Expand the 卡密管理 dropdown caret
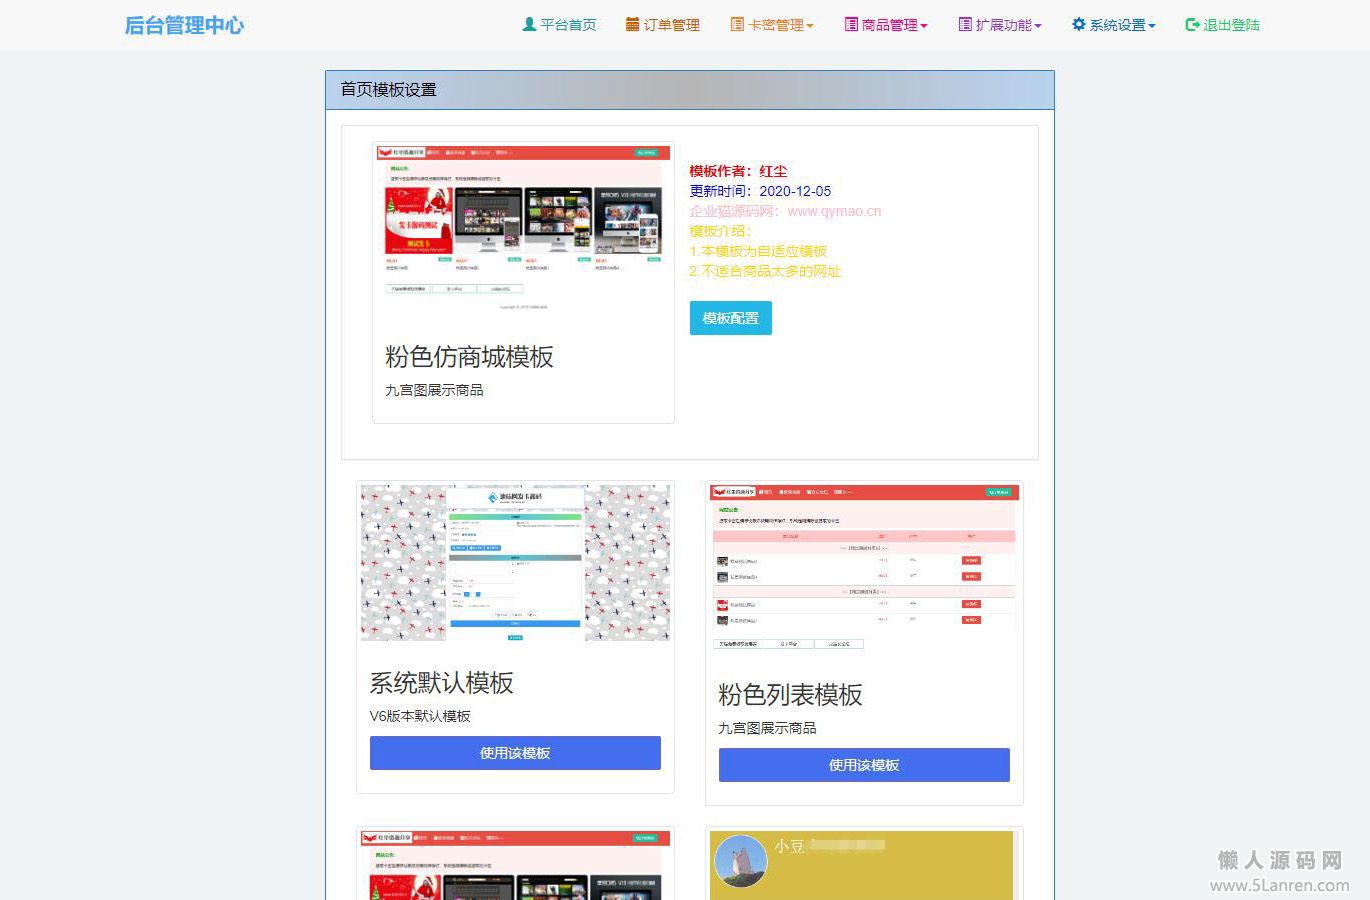The width and height of the screenshot is (1370, 900). (x=810, y=27)
